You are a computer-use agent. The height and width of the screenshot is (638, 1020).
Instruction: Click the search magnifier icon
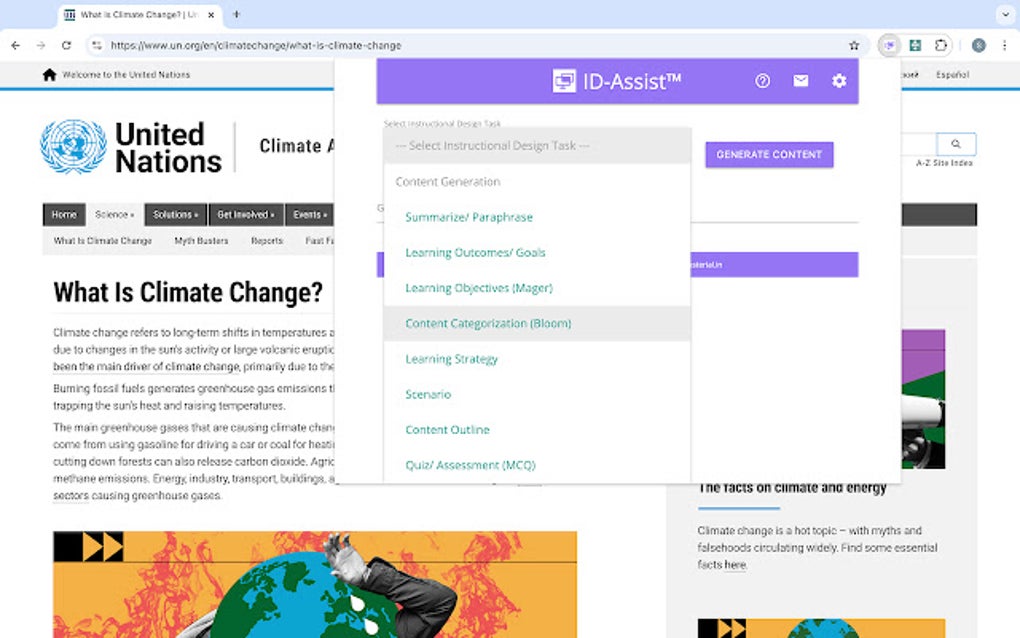pyautogui.click(x=956, y=143)
